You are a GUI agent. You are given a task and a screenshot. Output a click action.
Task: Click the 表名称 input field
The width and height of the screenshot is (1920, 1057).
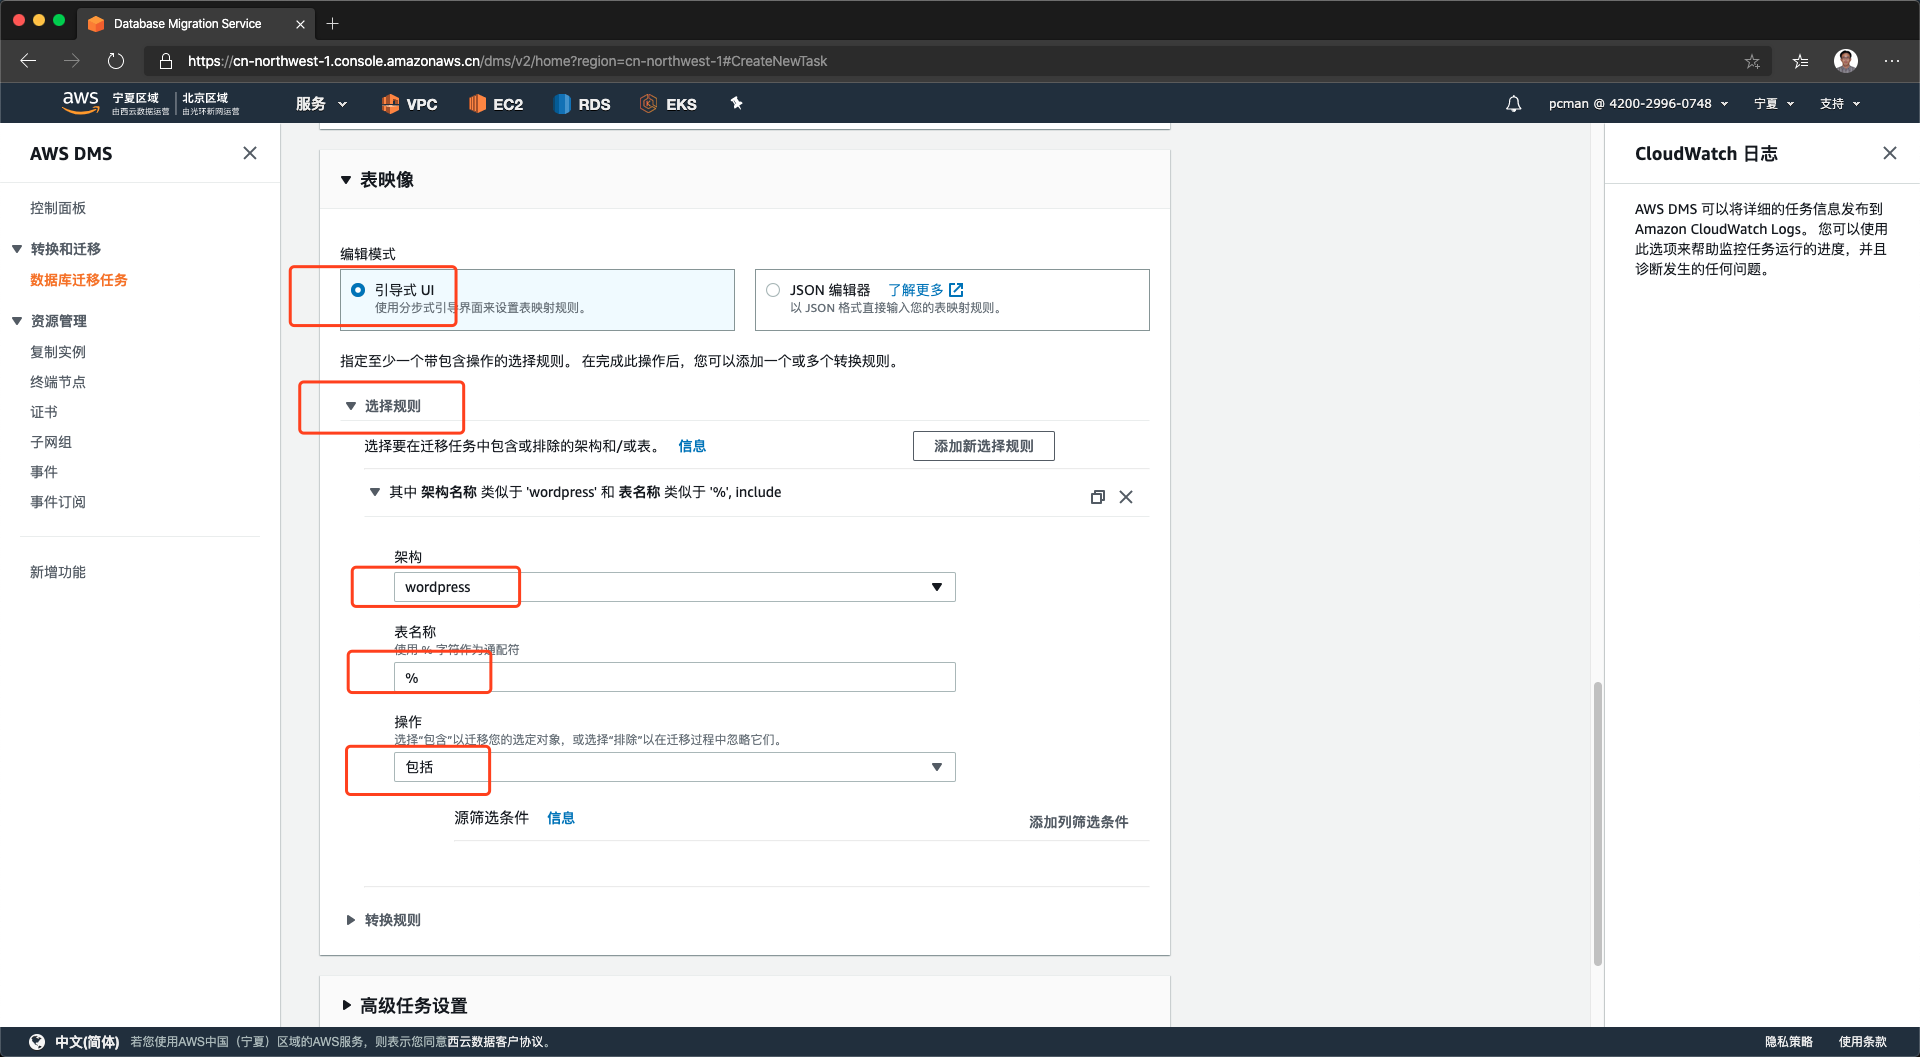674,677
